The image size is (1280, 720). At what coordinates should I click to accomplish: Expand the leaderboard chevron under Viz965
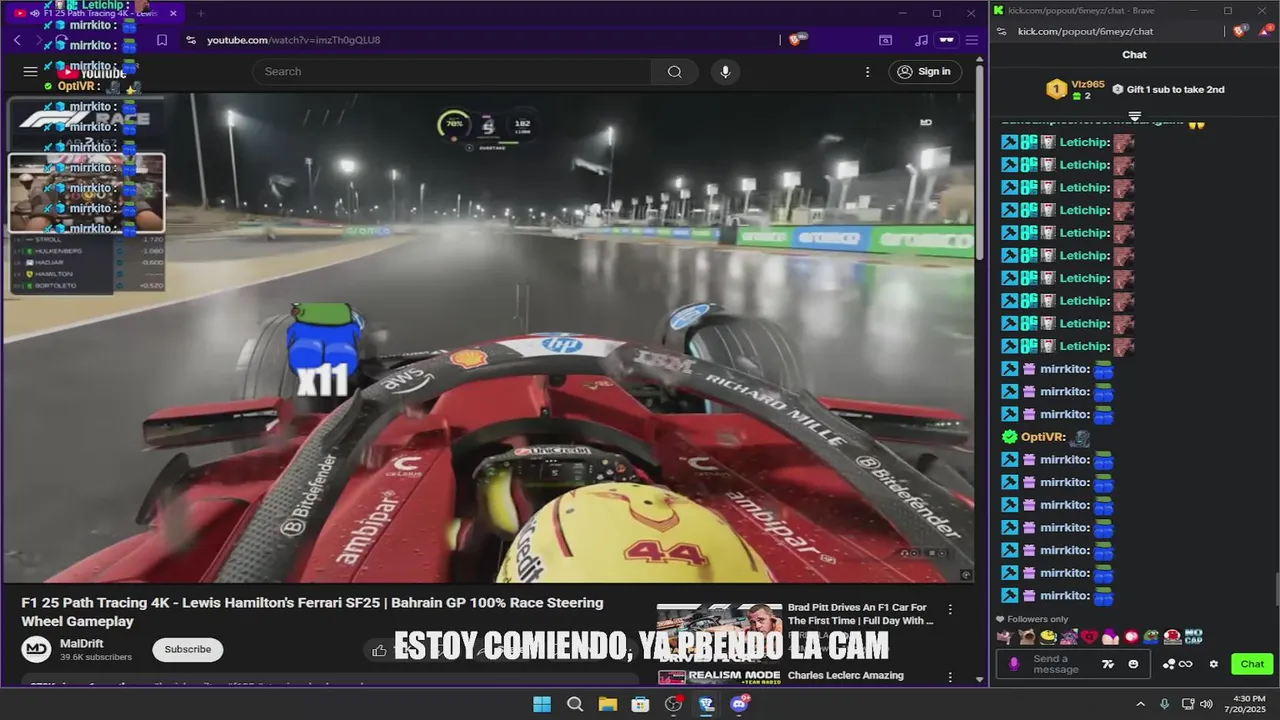(1134, 116)
